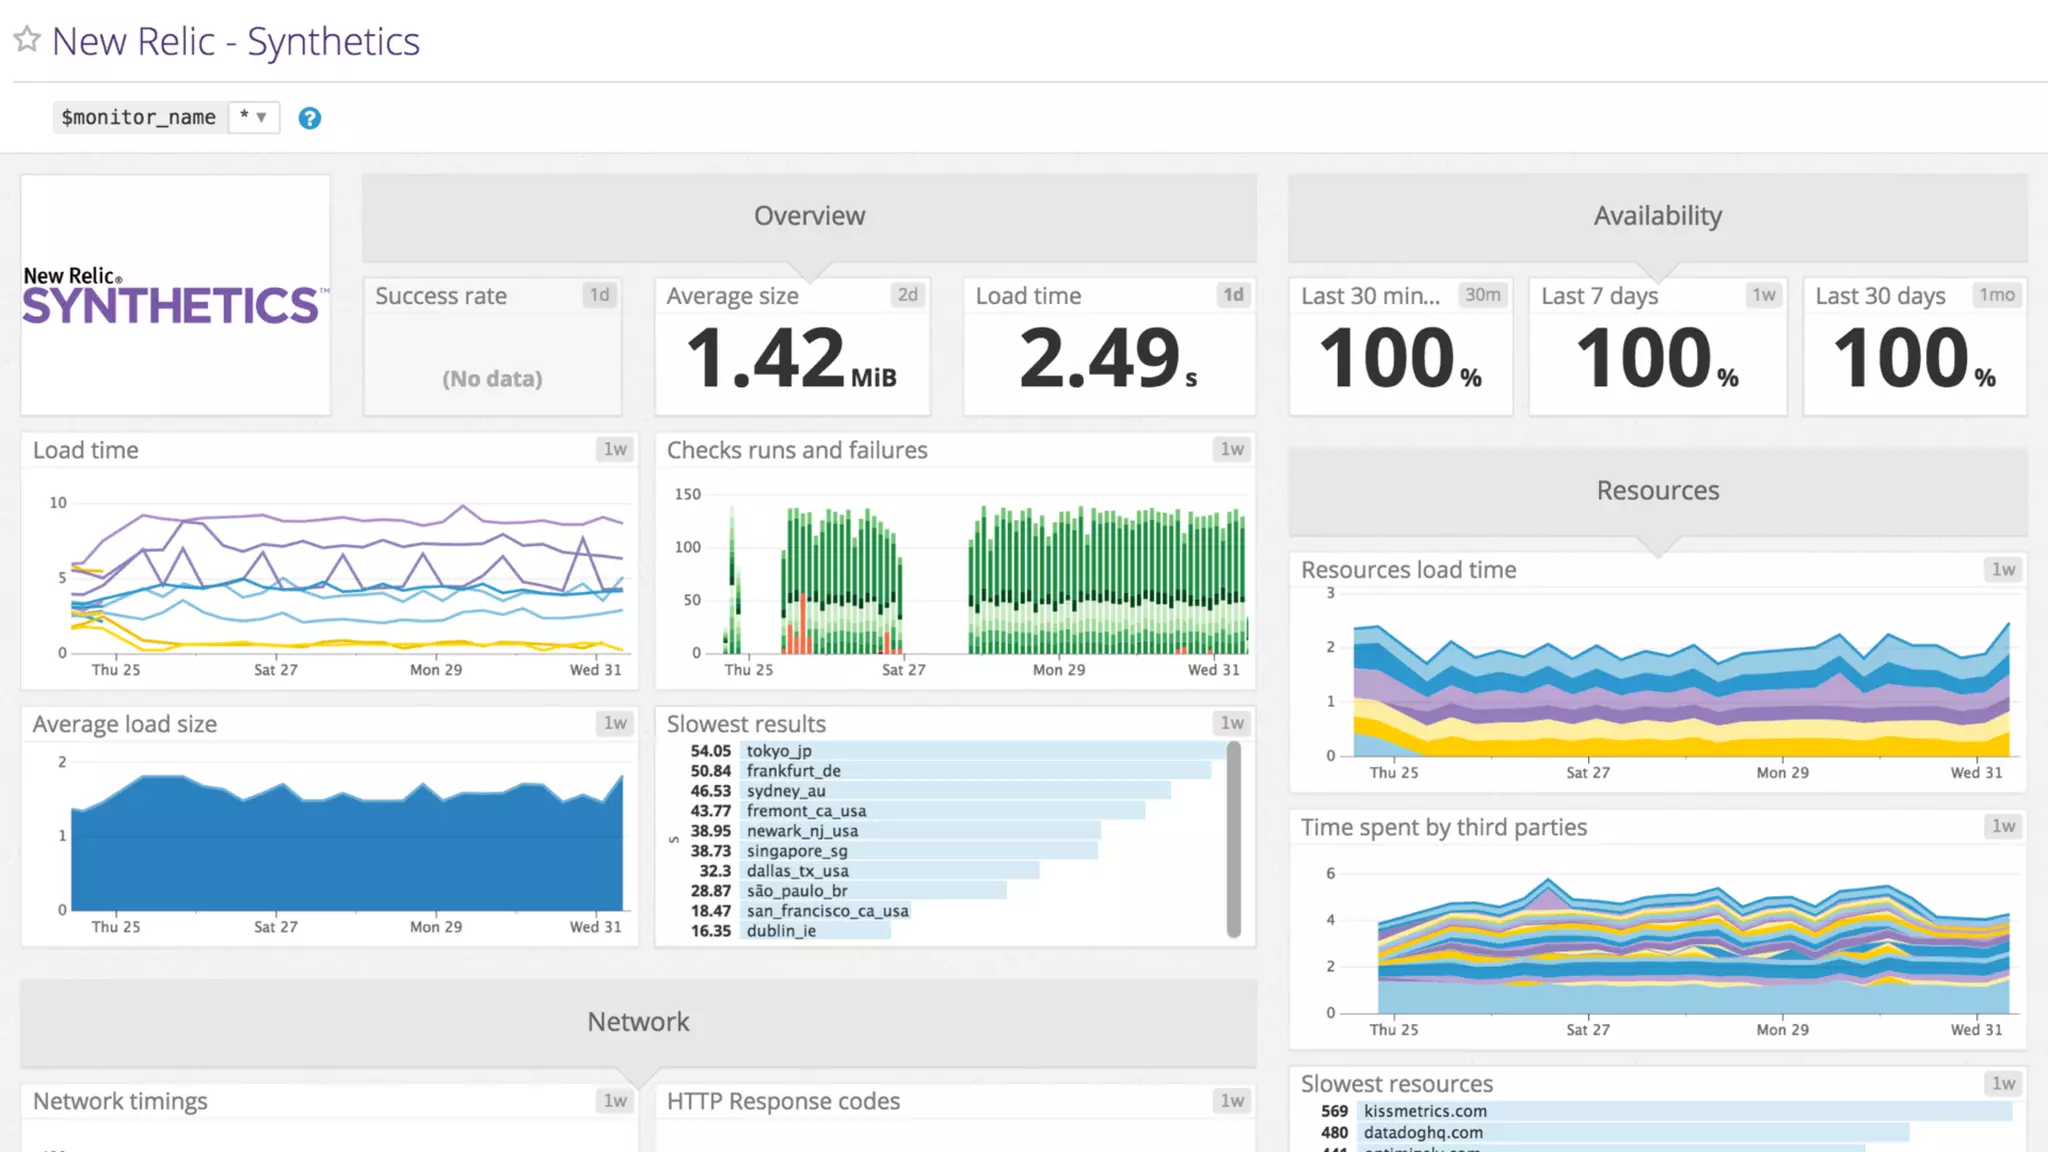Select the tokyo_jp row in Slowest results
The width and height of the screenshot is (2048, 1152).
(x=780, y=751)
